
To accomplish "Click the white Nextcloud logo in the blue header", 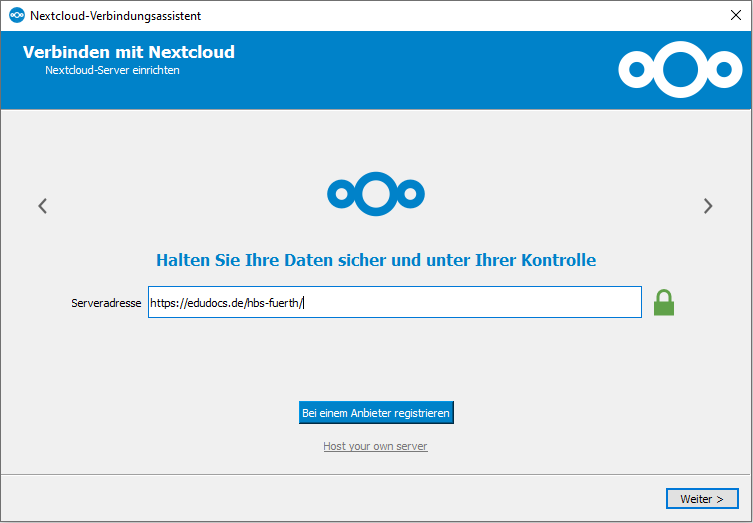I will coord(680,70).
